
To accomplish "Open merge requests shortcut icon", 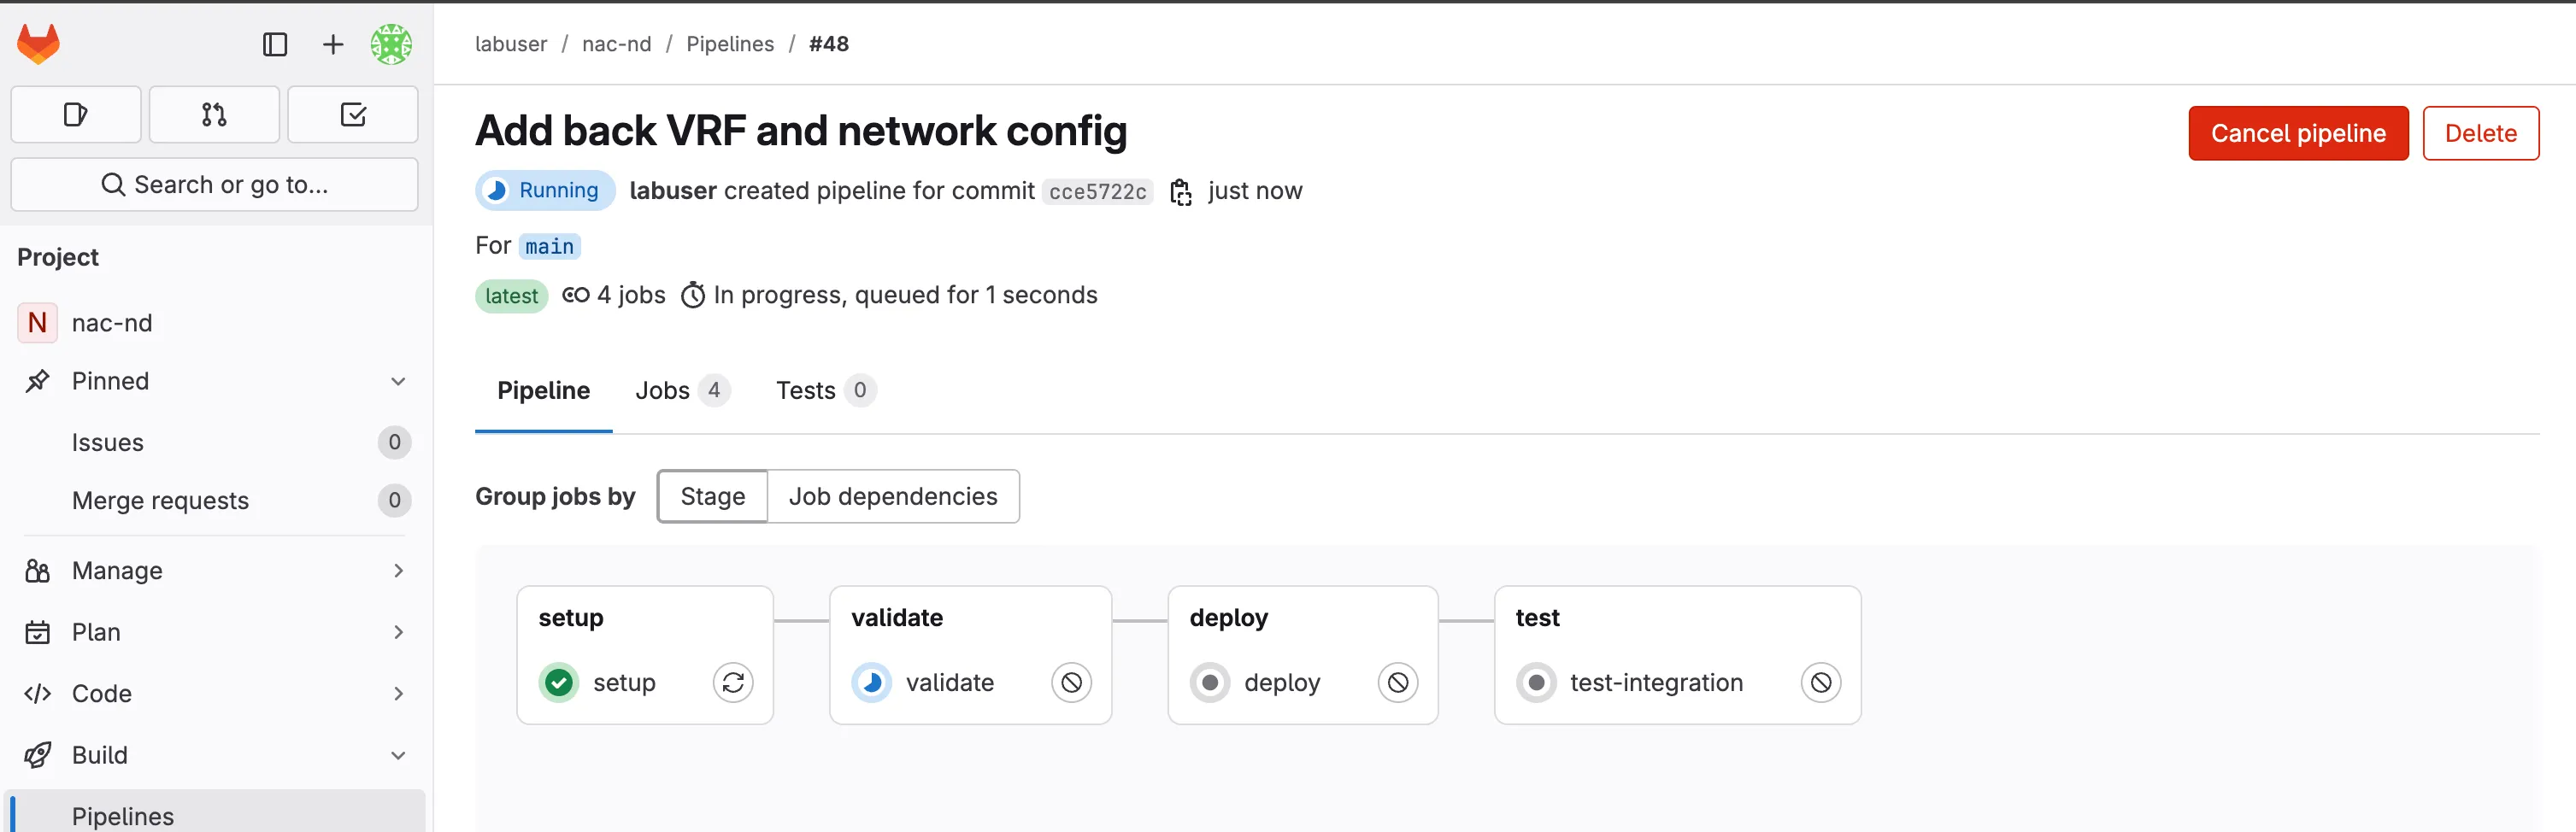I will (x=214, y=115).
